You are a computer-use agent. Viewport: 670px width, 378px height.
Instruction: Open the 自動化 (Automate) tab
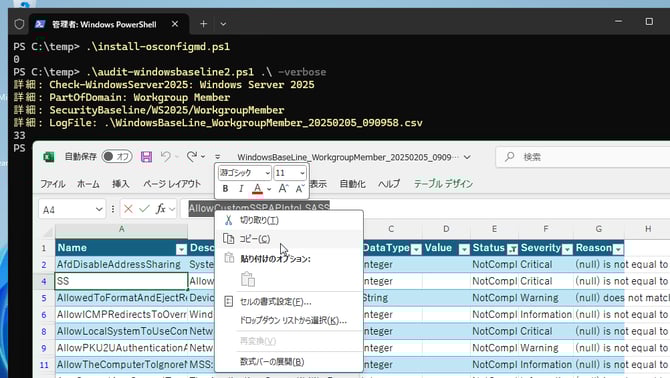(x=353, y=184)
